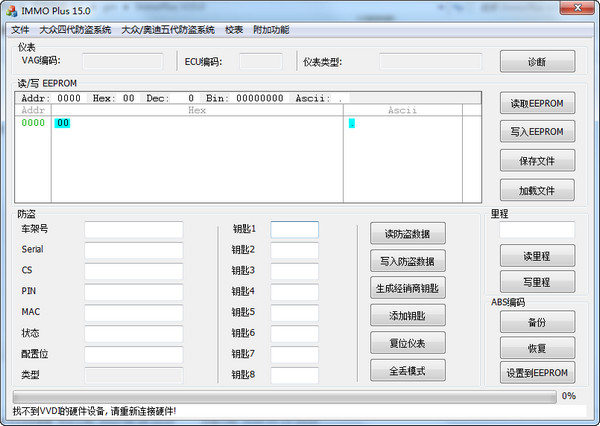The image size is (600, 426).
Task: Focus the 仪表类型 field
Action: coord(430,61)
